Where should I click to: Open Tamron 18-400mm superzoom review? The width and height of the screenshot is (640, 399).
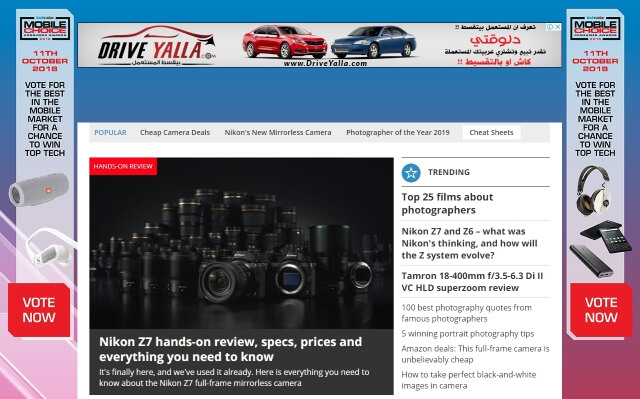[x=472, y=282]
